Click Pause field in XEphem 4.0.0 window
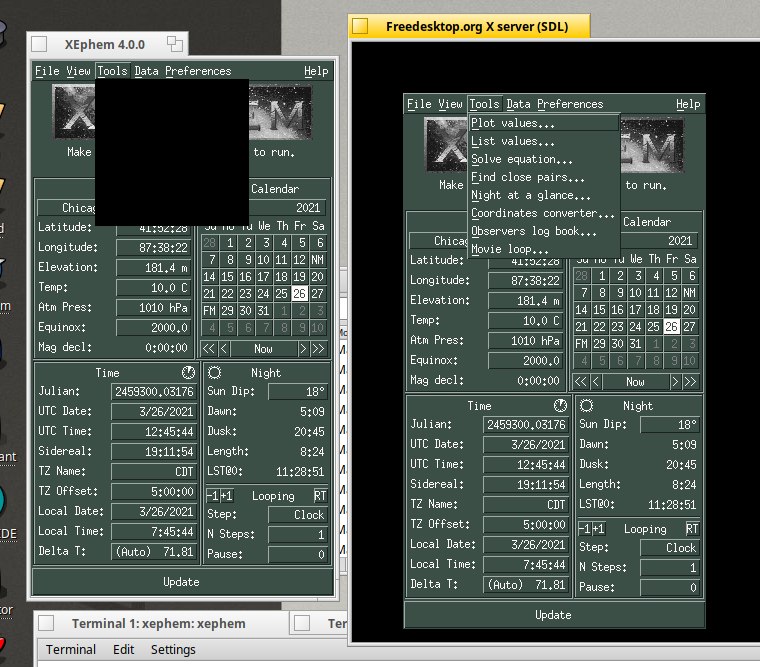Viewport: 760px width, 667px height. (x=298, y=554)
